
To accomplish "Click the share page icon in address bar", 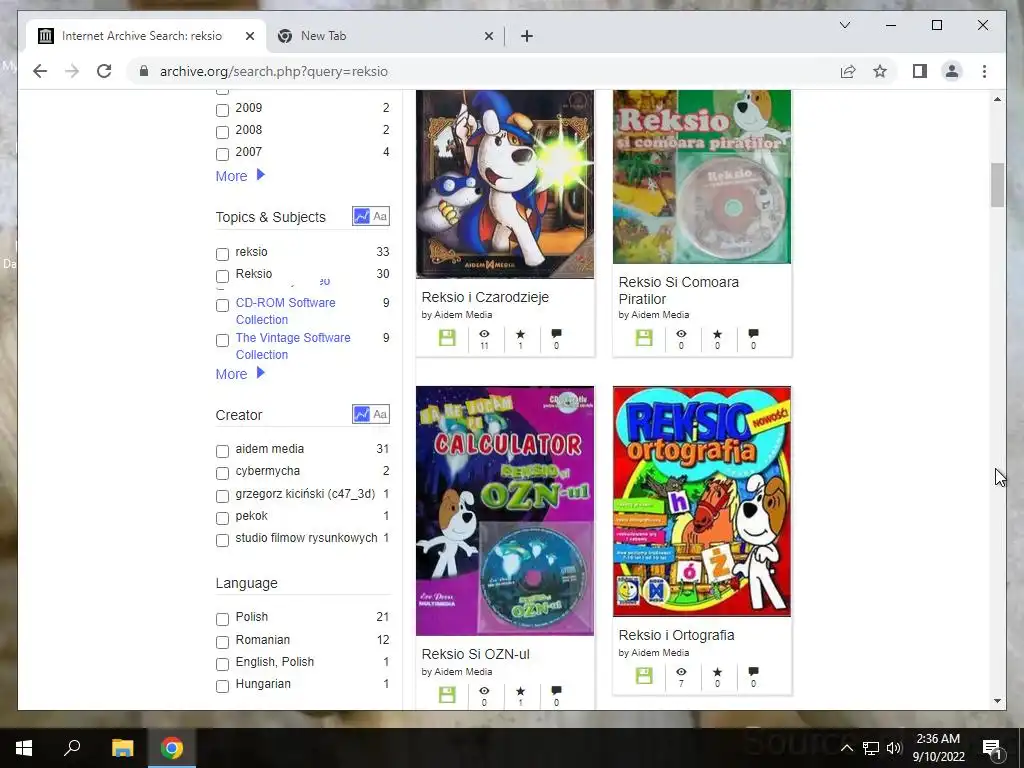I will pyautogui.click(x=848, y=71).
